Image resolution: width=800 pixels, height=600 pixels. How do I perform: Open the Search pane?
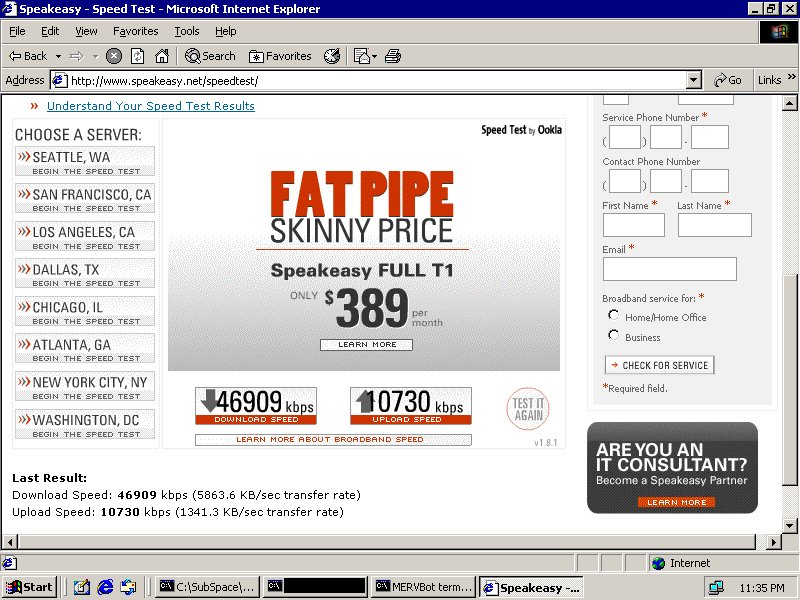(210, 56)
